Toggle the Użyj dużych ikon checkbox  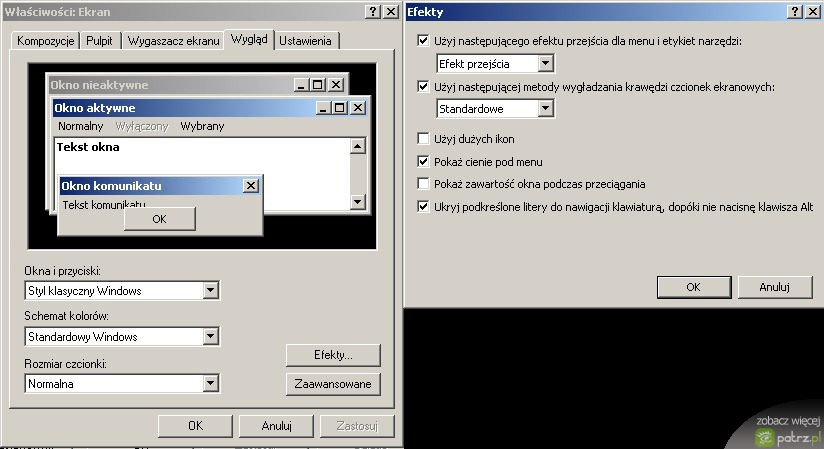(423, 139)
